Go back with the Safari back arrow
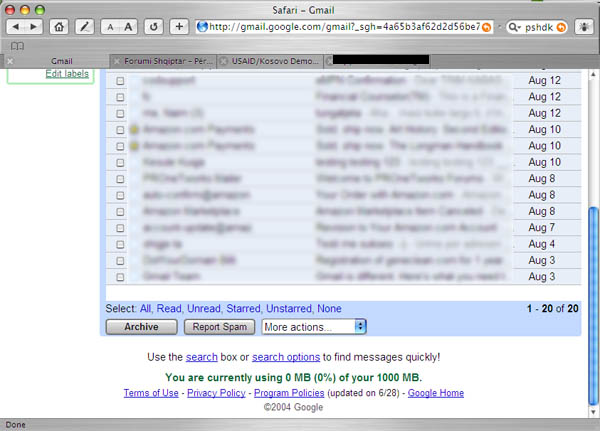The height and width of the screenshot is (431, 600). click(x=16, y=27)
